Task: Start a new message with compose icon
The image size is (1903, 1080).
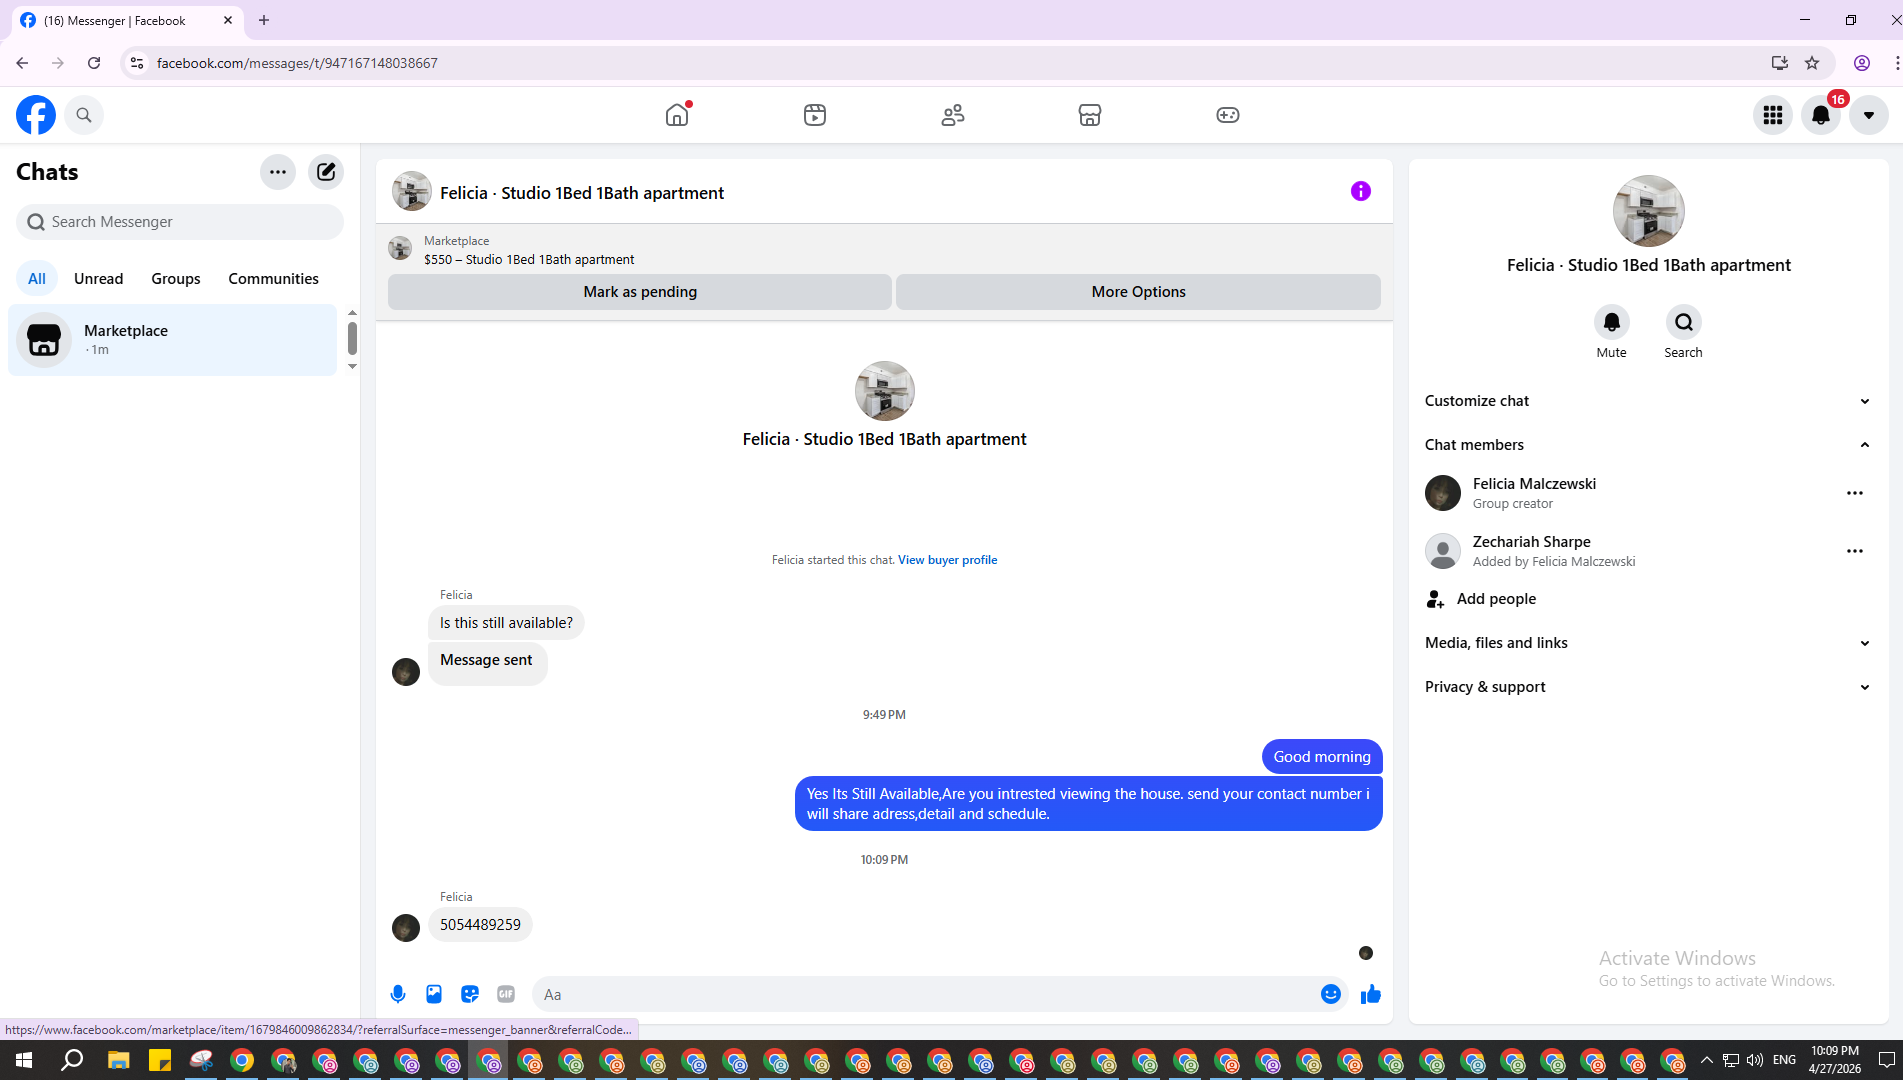Action: [326, 172]
